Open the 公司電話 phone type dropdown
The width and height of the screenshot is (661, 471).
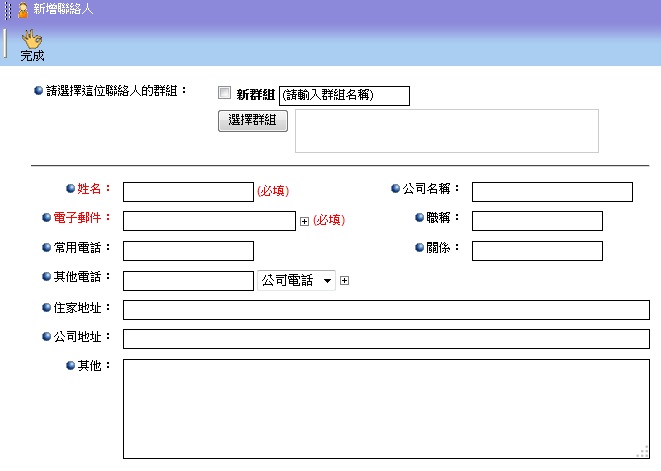click(297, 281)
